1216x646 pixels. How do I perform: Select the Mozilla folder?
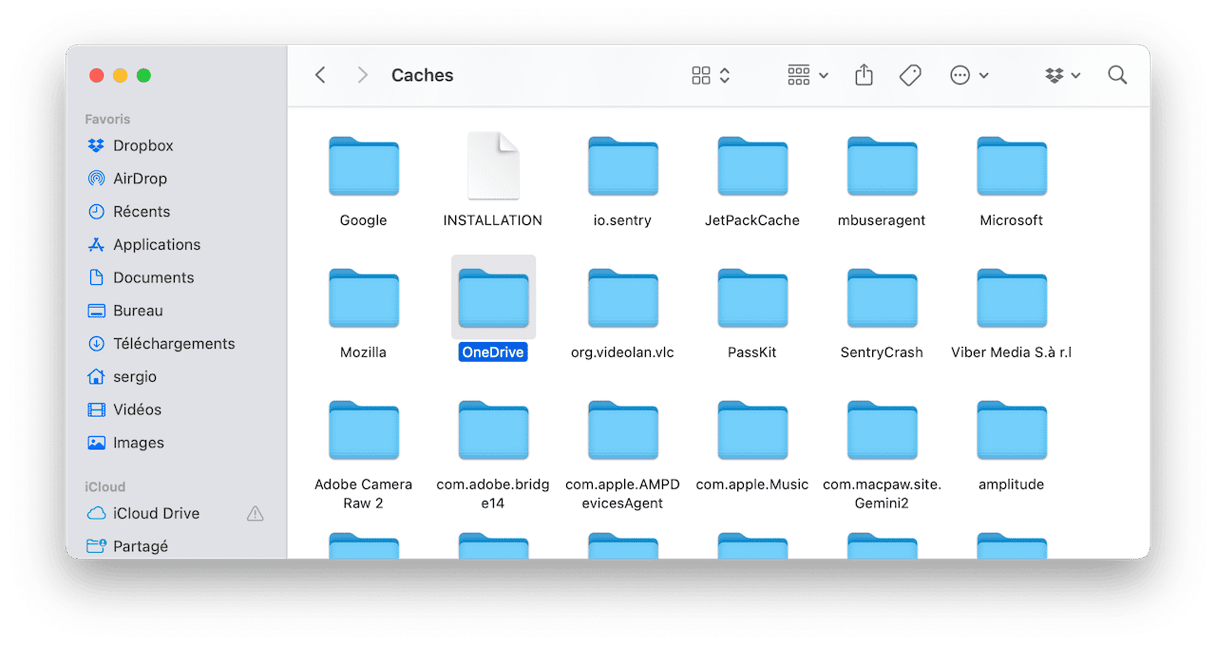[364, 298]
